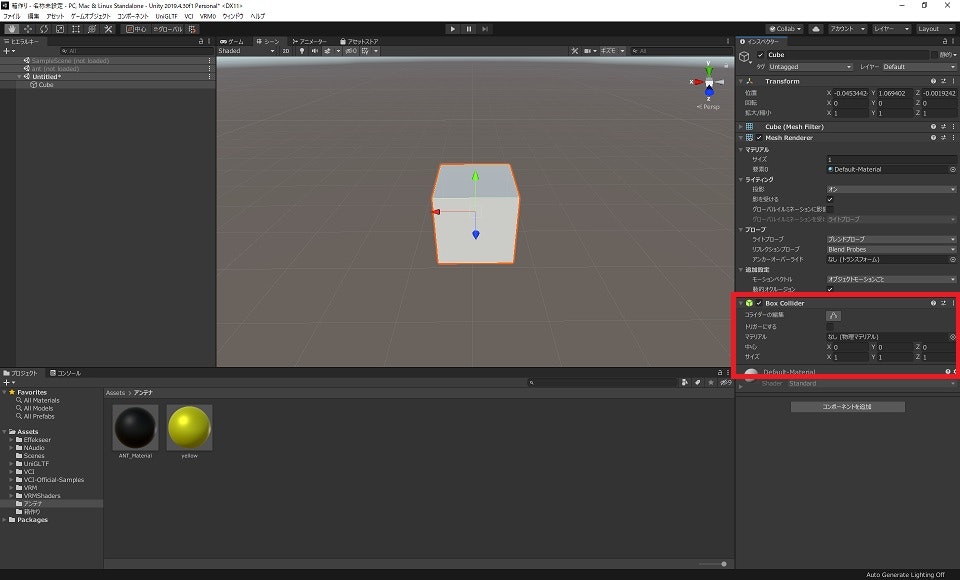Select Cube in the hierarchy
Viewport: 960px width, 580px height.
tap(46, 85)
